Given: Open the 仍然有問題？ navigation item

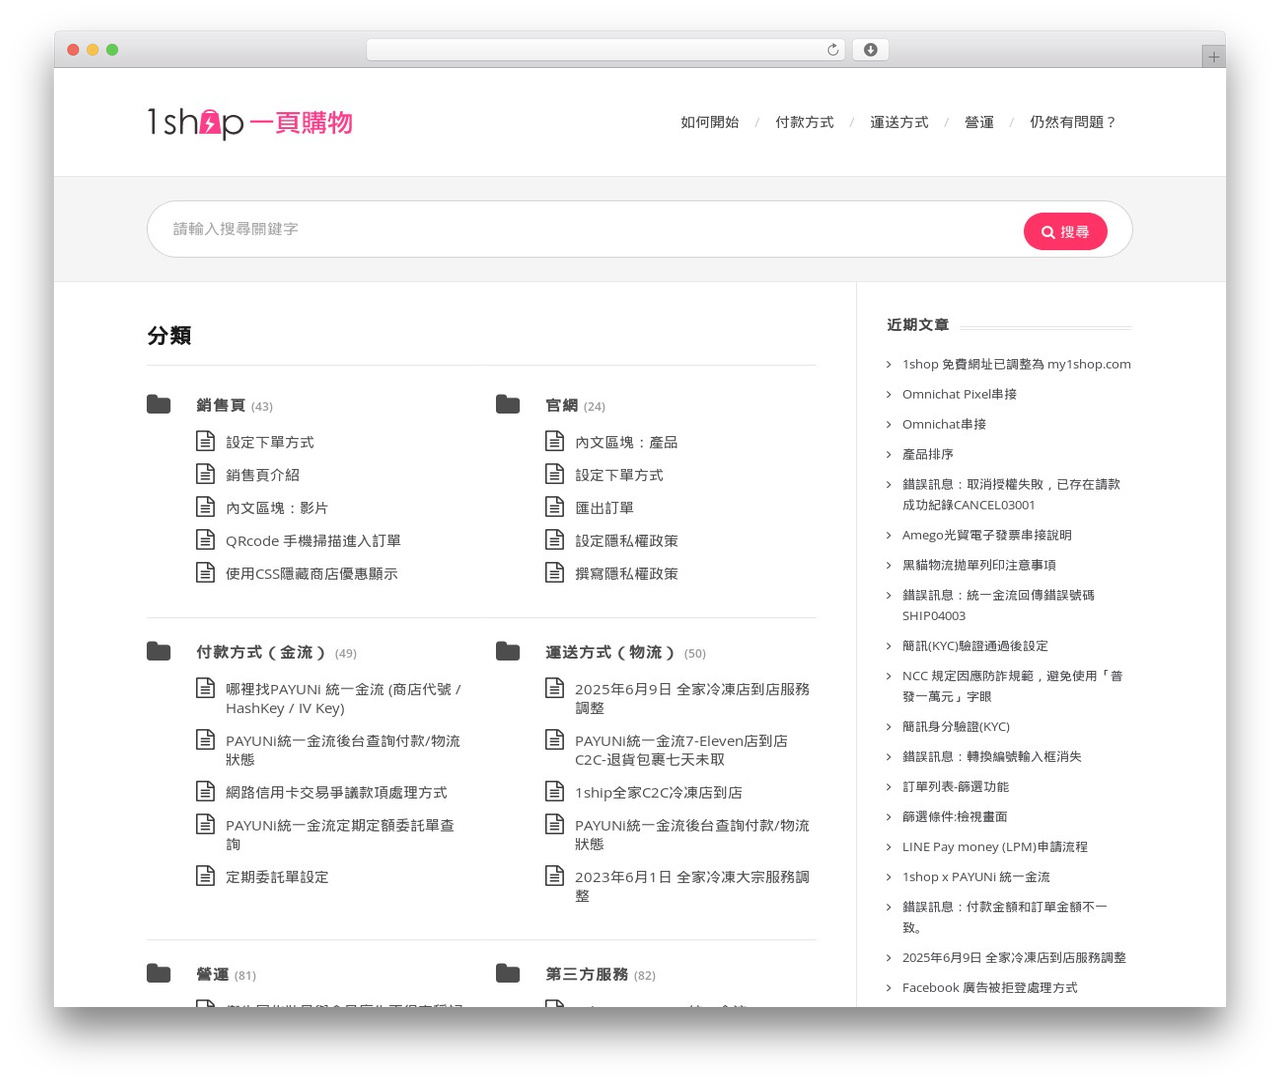Looking at the screenshot, I should click(1073, 122).
